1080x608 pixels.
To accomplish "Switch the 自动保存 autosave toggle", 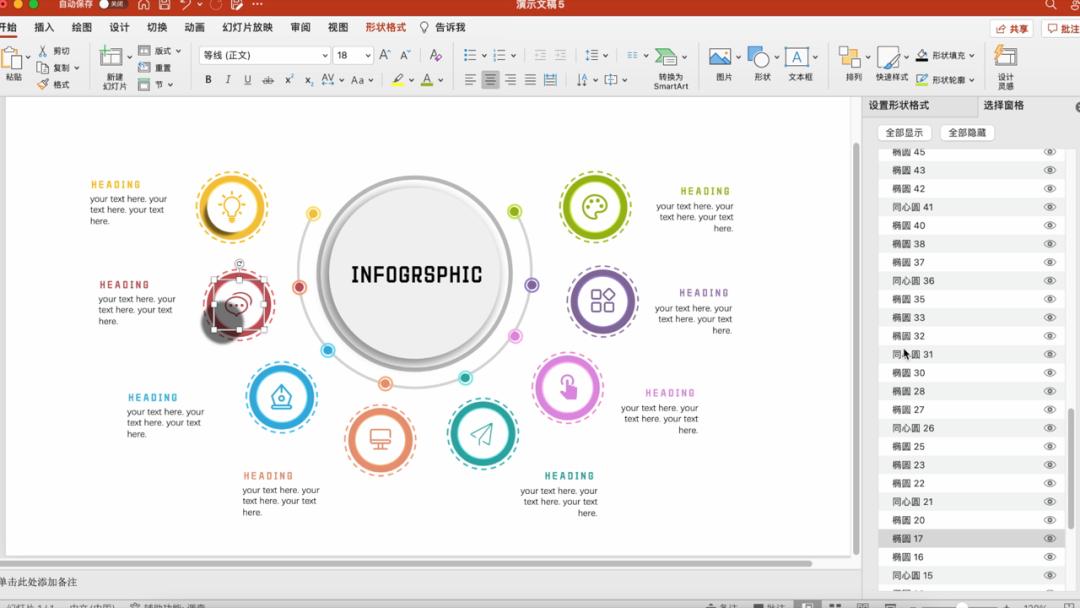I will (x=111, y=5).
